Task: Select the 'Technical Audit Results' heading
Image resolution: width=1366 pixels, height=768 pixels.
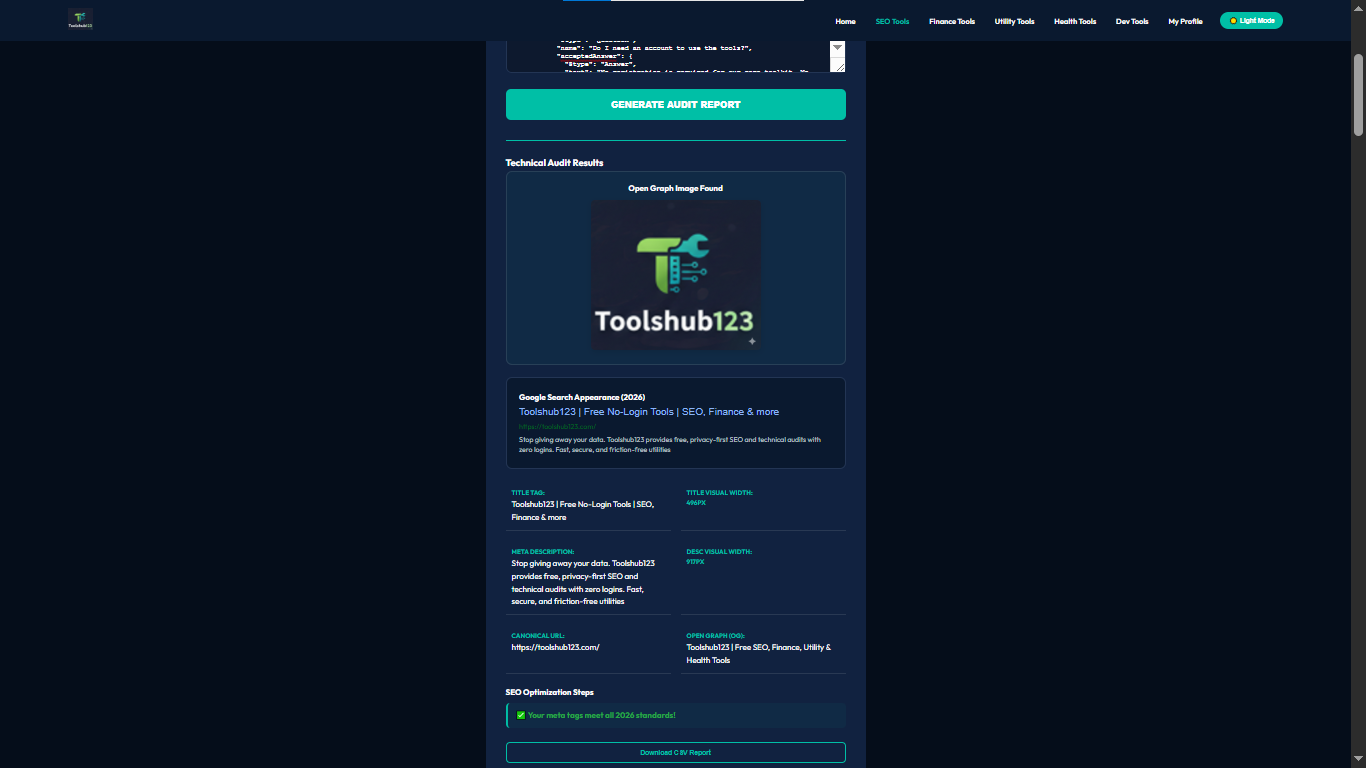Action: point(555,163)
